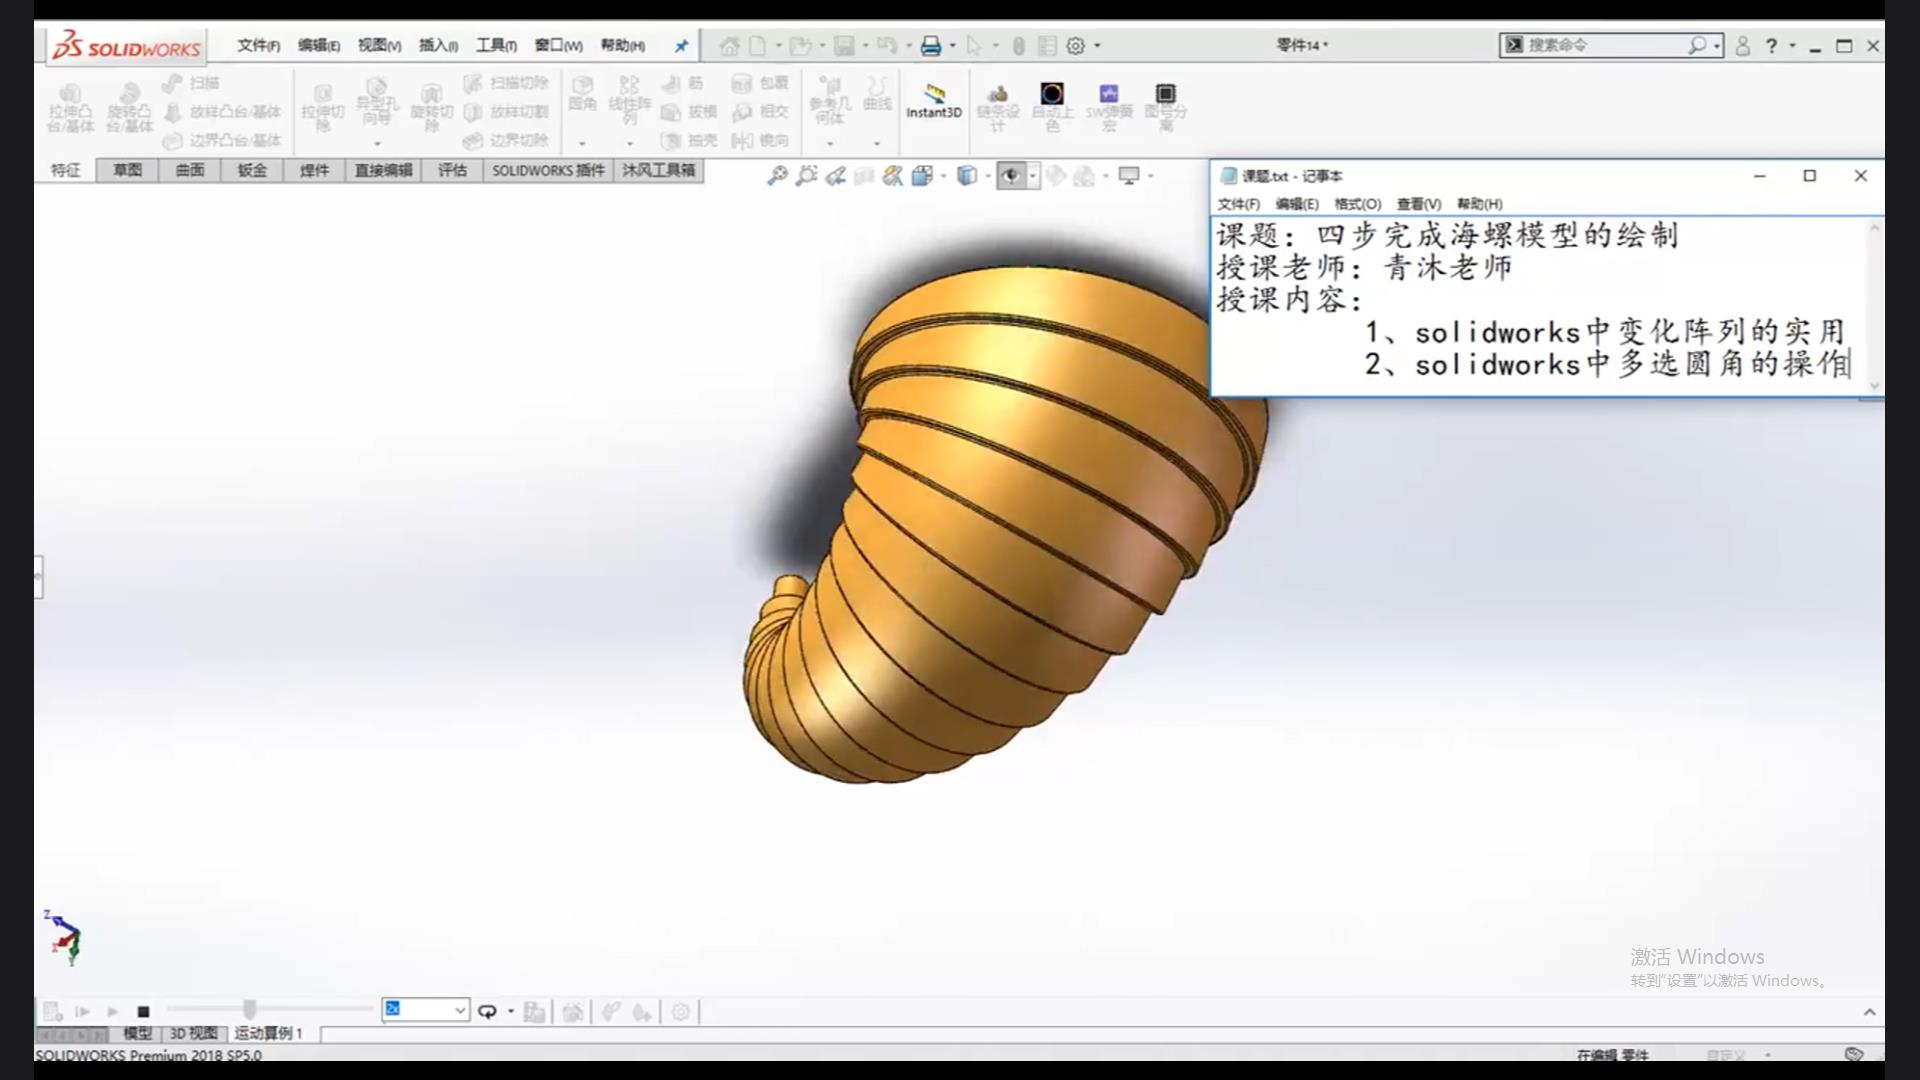Toggle playback loop mode button
Image resolution: width=1920 pixels, height=1080 pixels.
(487, 1012)
